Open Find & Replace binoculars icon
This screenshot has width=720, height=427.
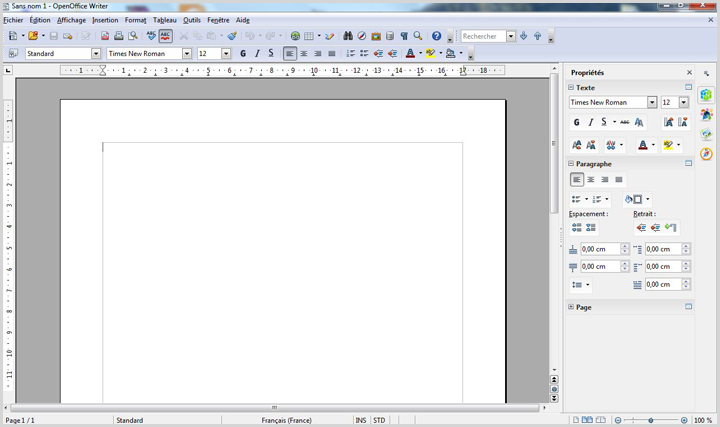[x=348, y=36]
